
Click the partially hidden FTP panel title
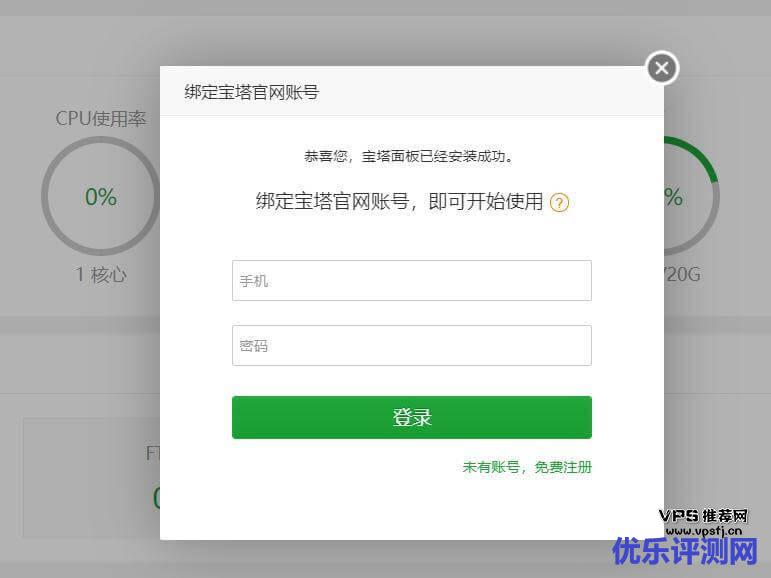[x=153, y=453]
